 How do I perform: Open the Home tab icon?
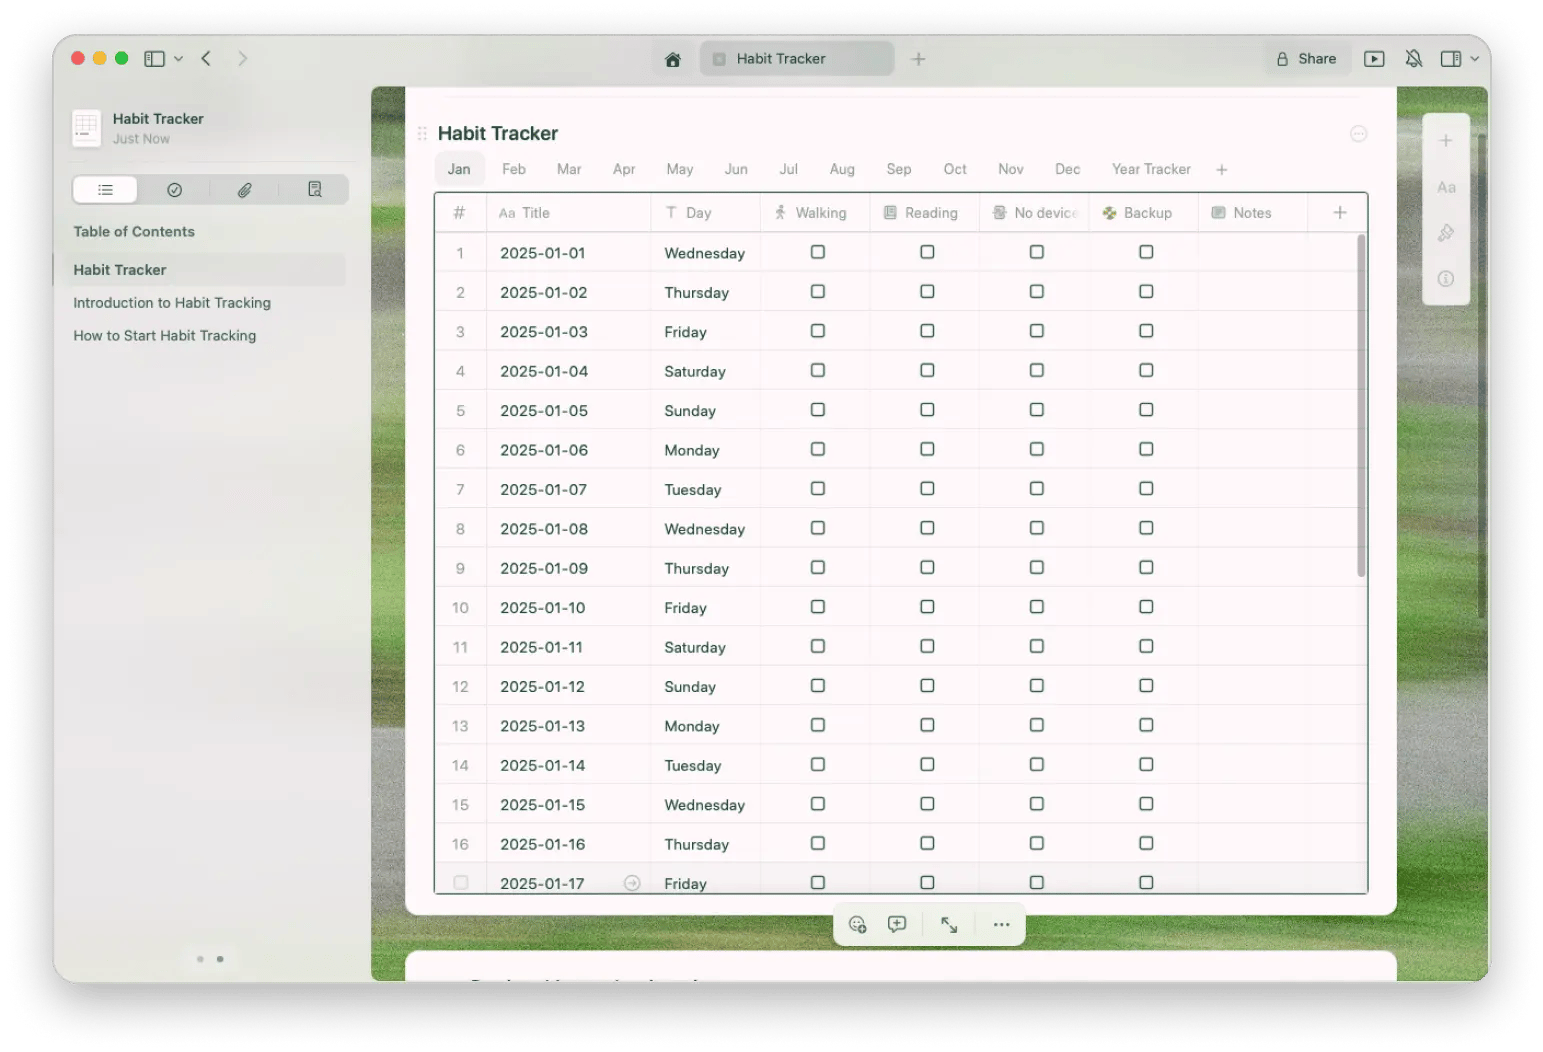[x=673, y=59]
